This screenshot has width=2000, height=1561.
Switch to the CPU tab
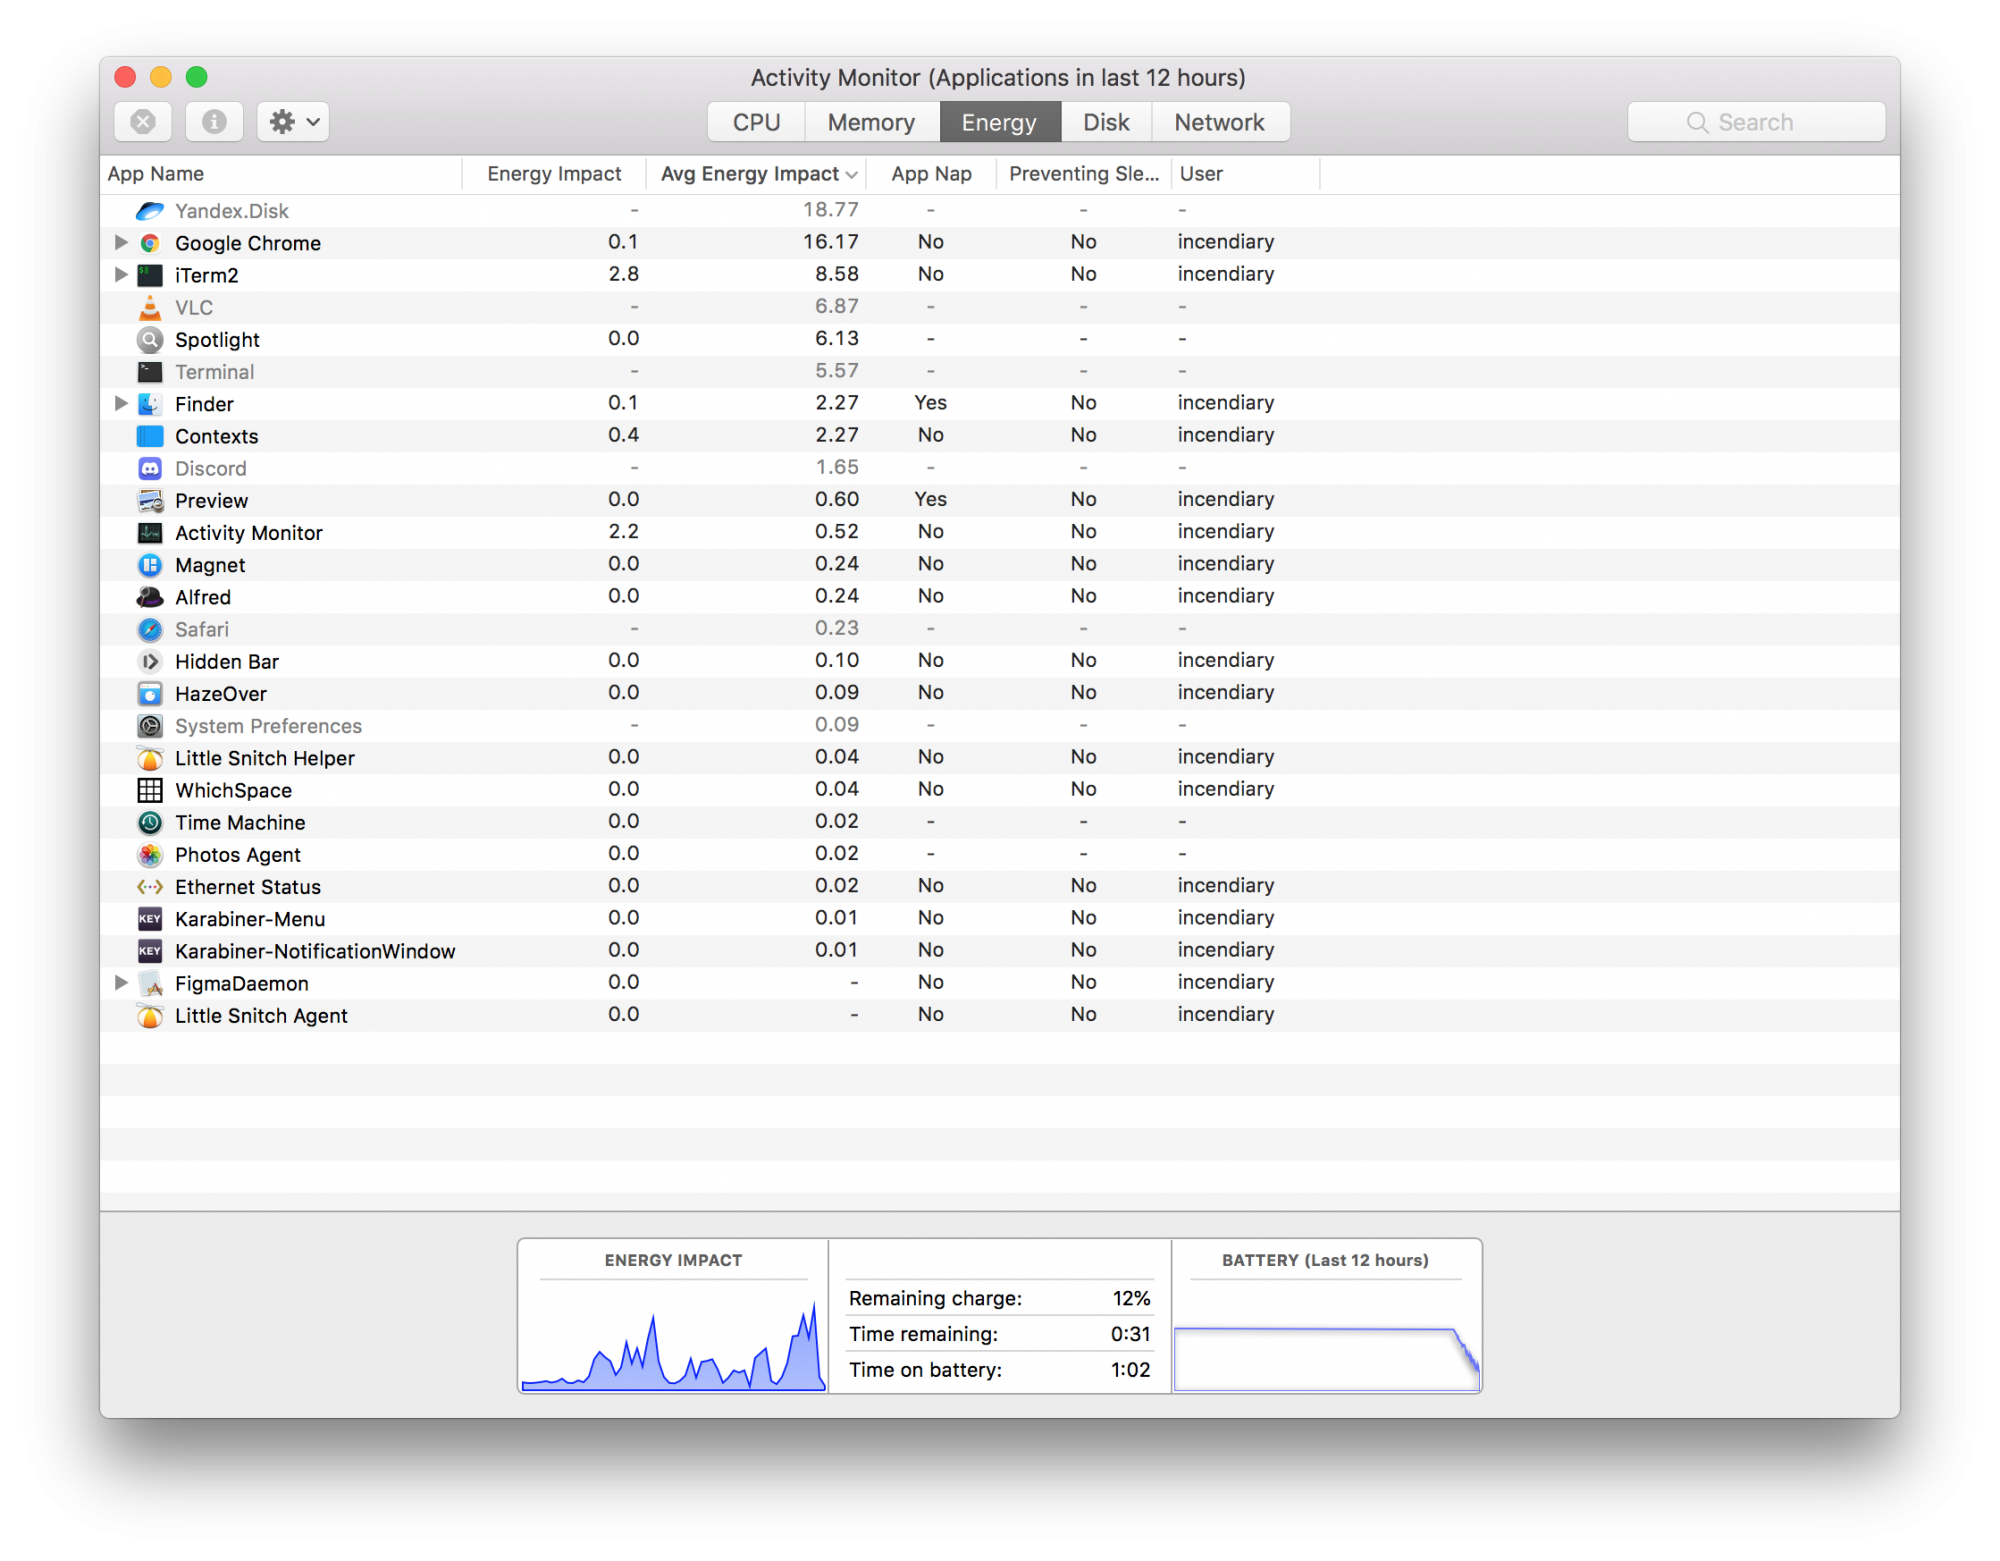[x=756, y=122]
